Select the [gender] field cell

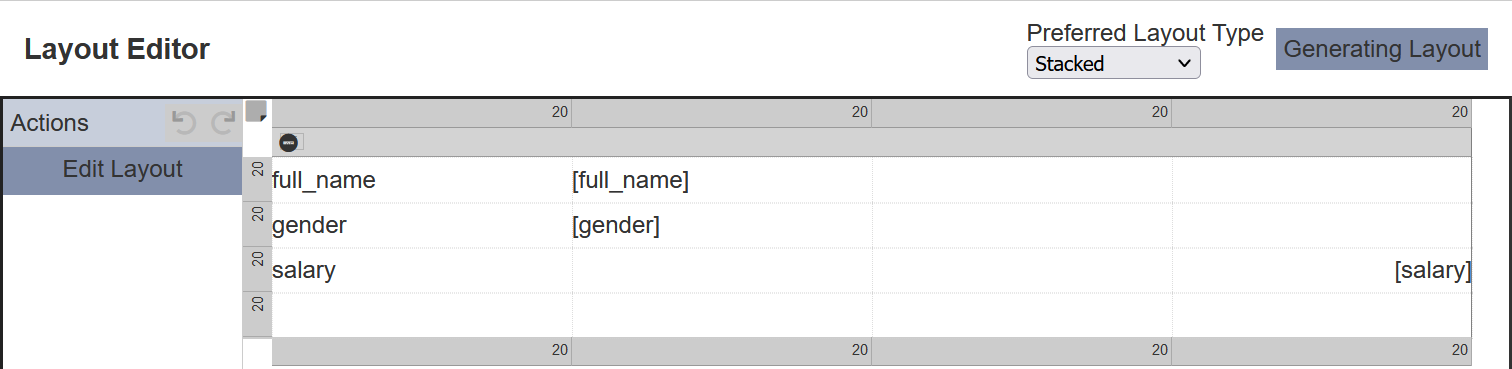722,225
